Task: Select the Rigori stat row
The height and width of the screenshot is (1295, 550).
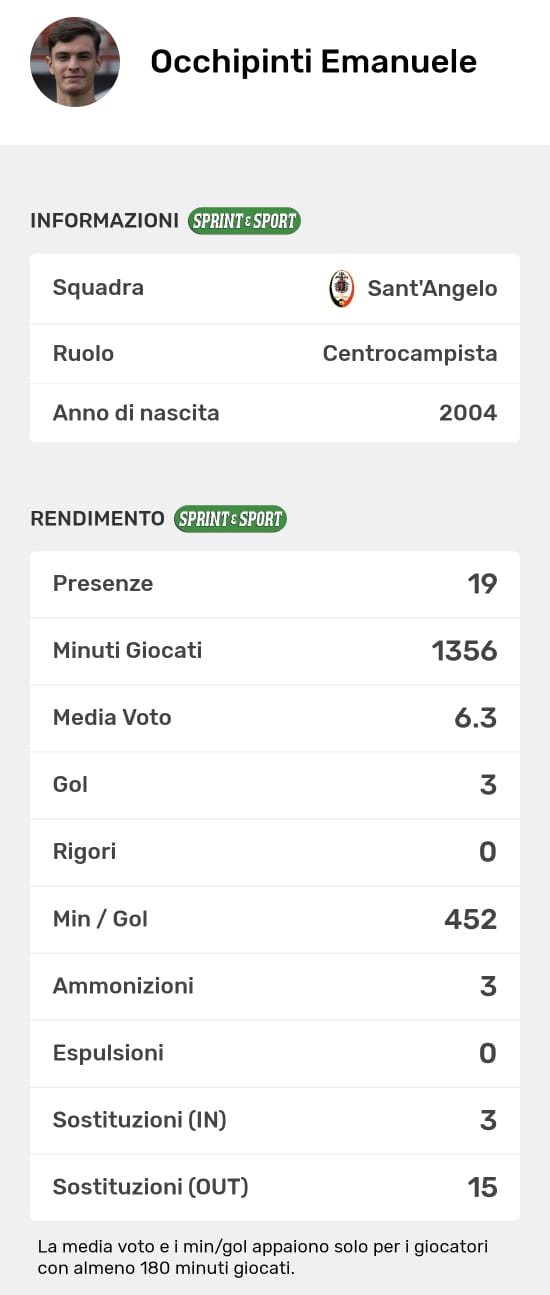Action: point(275,852)
